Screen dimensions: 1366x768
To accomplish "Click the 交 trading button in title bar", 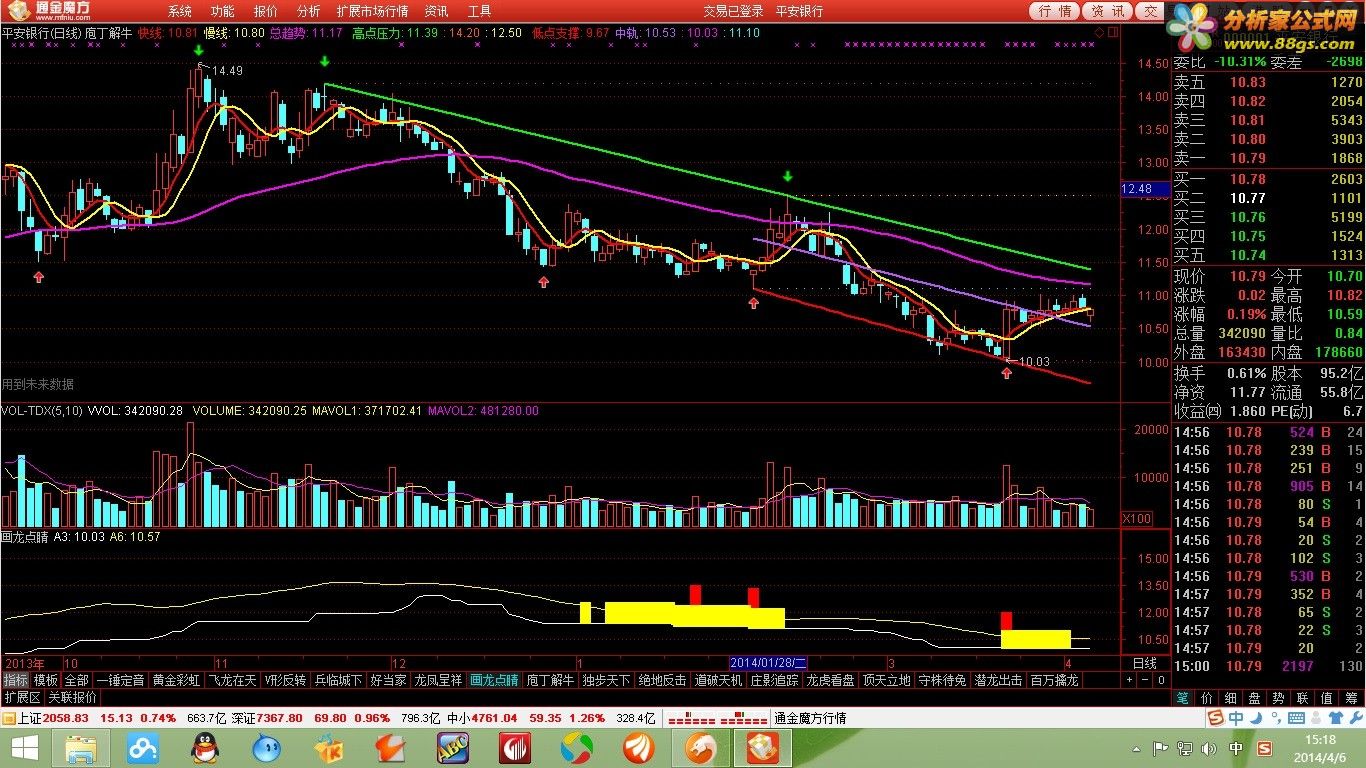I will click(x=1150, y=11).
